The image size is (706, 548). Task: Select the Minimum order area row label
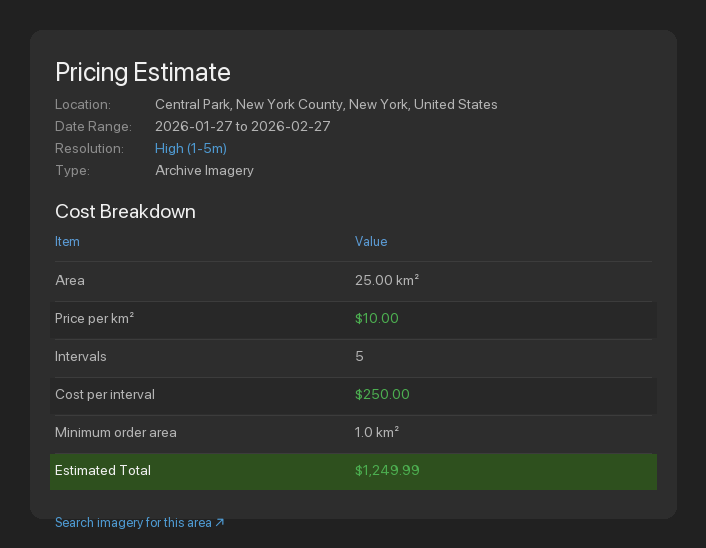point(115,432)
